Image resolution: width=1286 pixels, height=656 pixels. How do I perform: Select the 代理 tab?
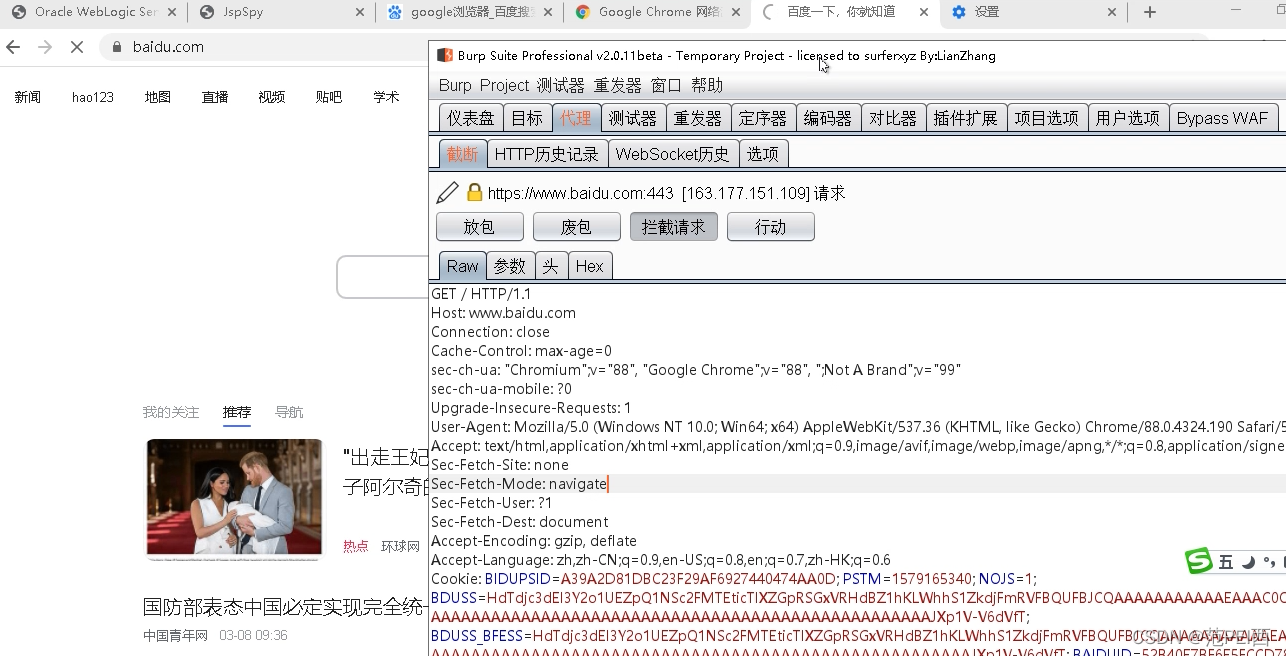(576, 118)
